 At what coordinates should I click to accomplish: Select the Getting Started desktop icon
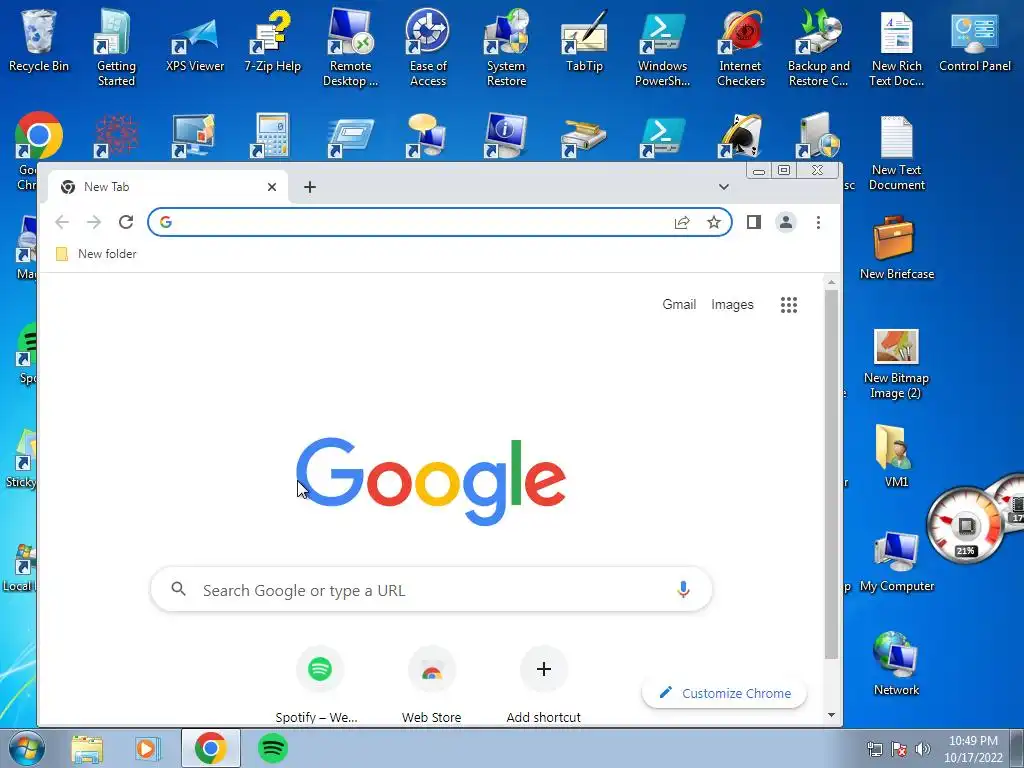[116, 48]
